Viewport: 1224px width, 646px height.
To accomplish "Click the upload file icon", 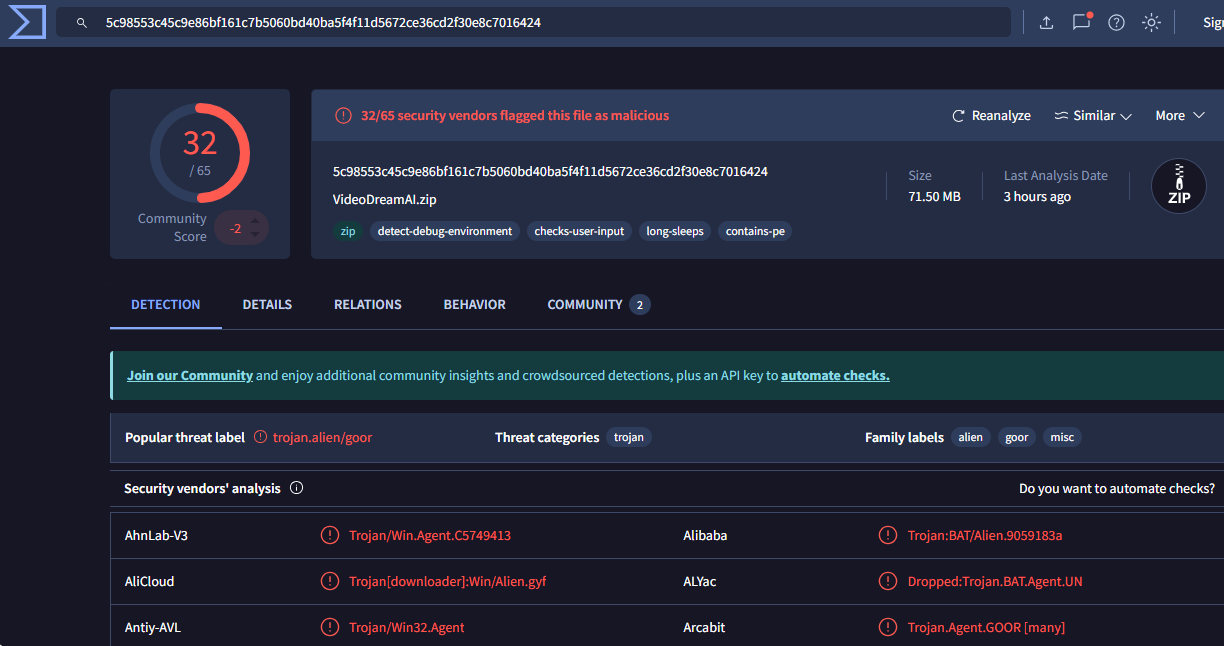I will coord(1046,22).
